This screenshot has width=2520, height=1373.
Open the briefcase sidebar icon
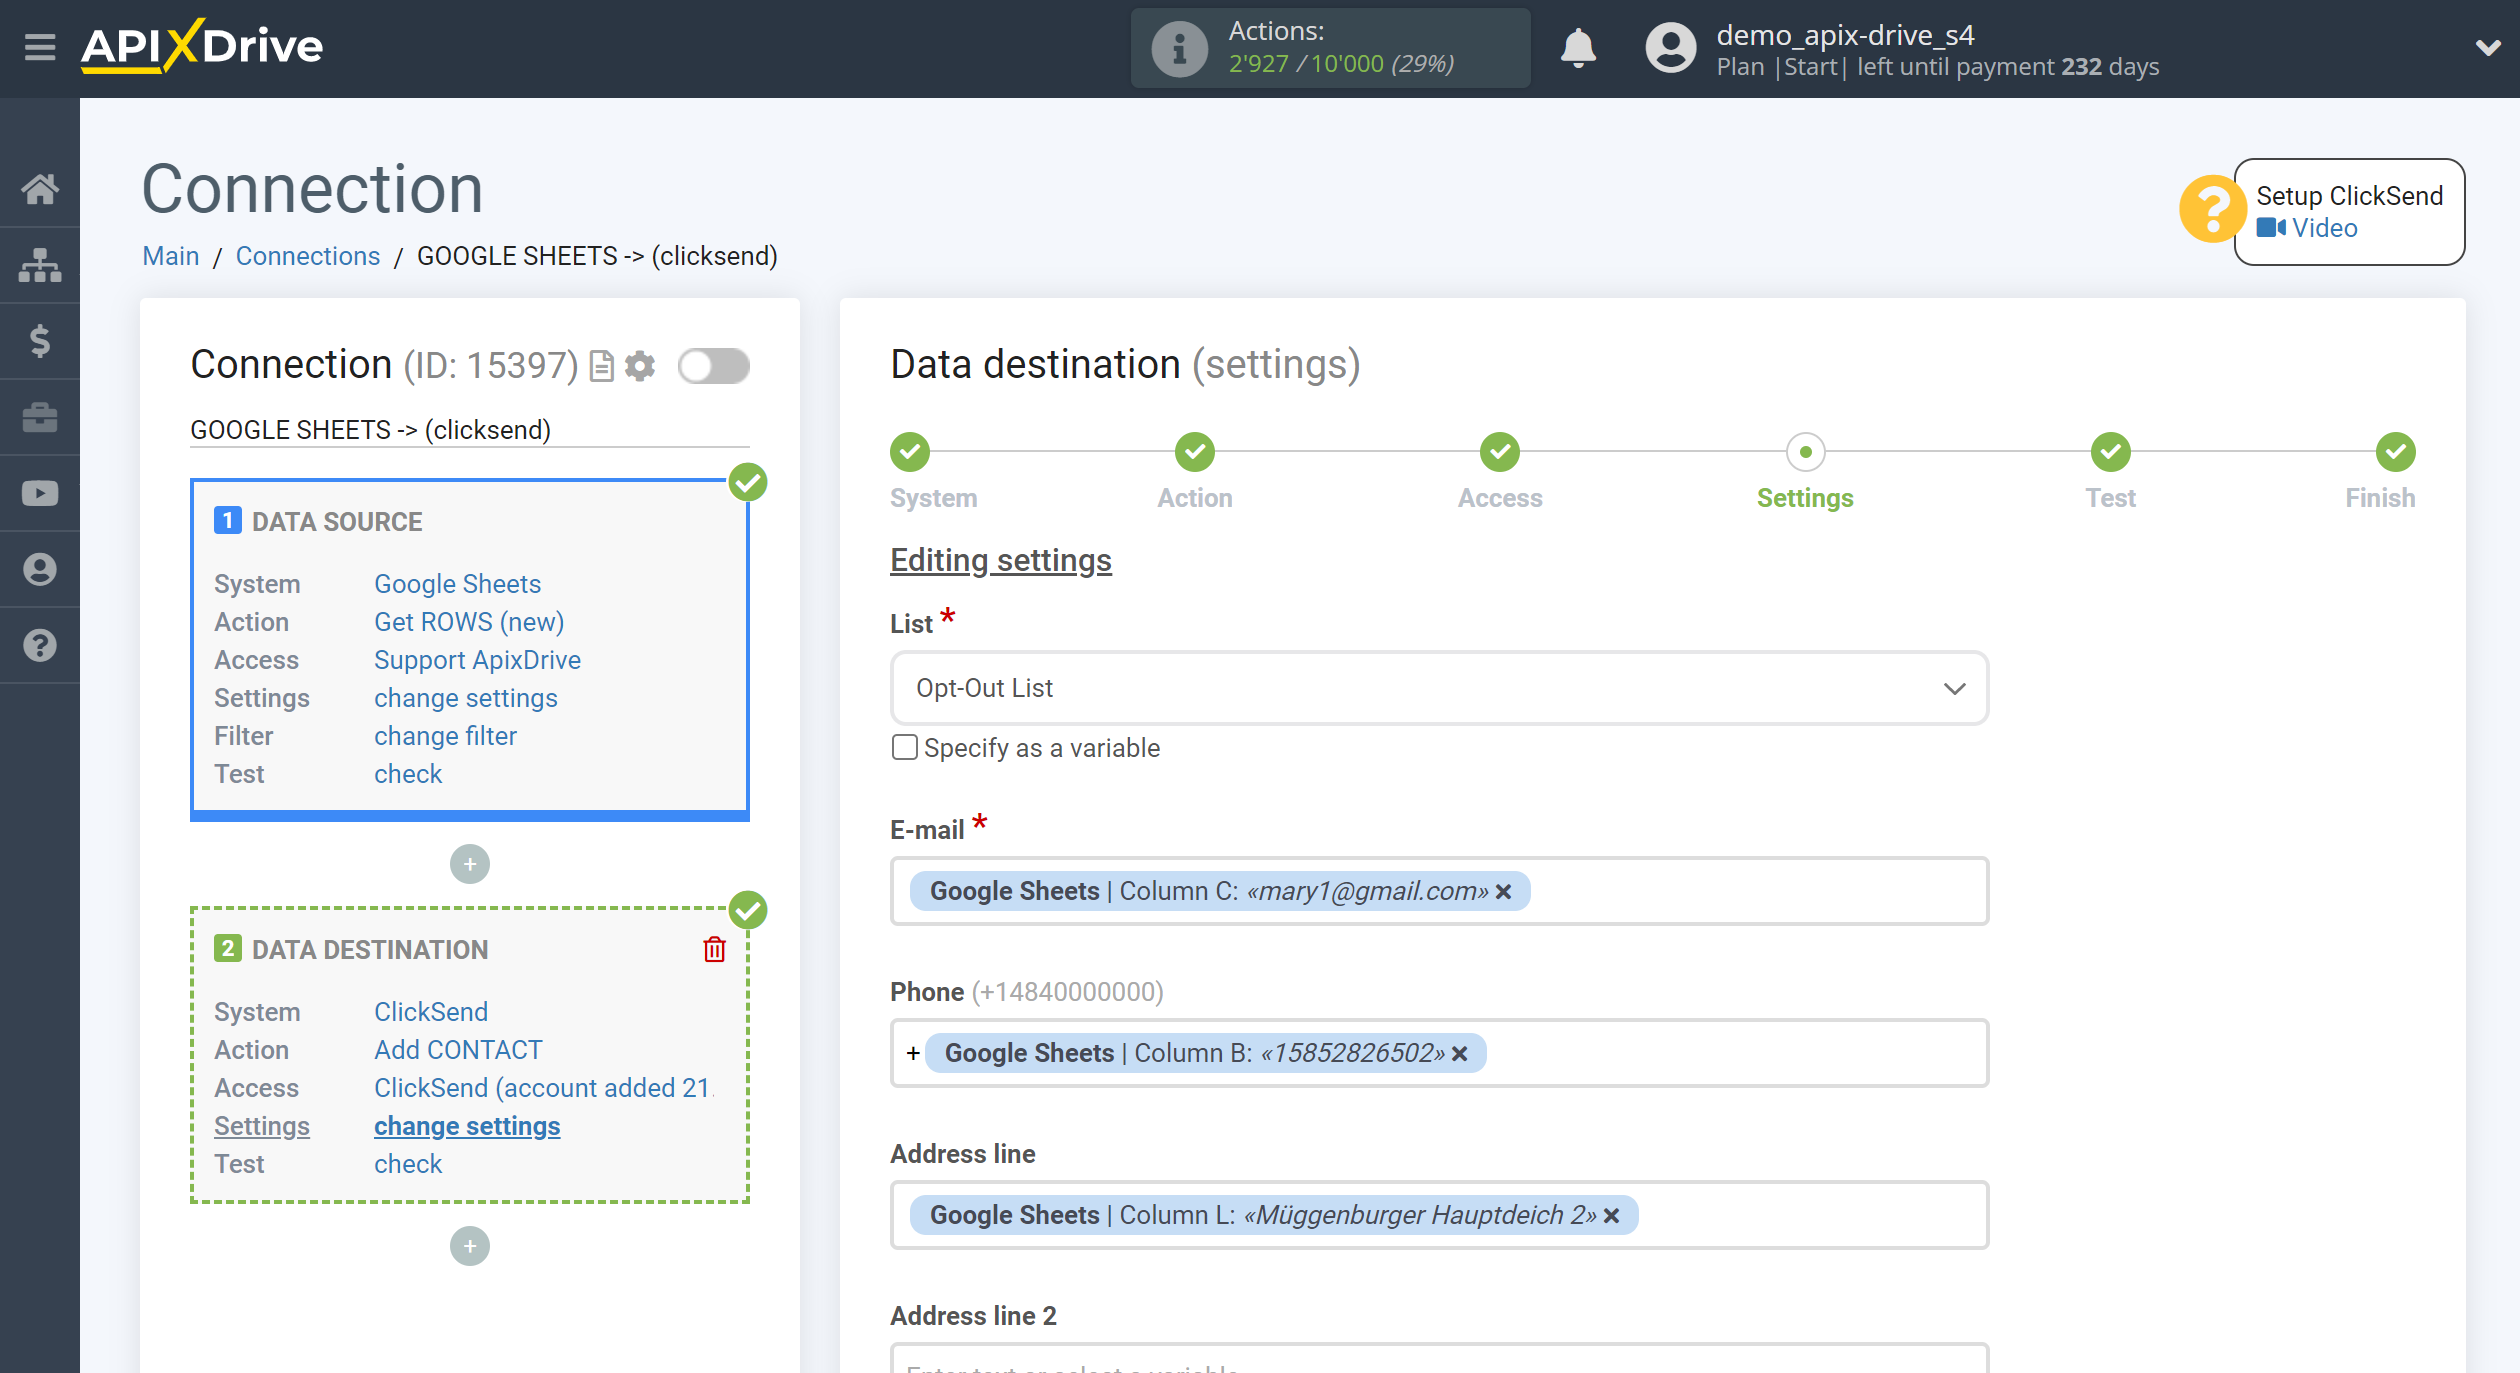40,417
